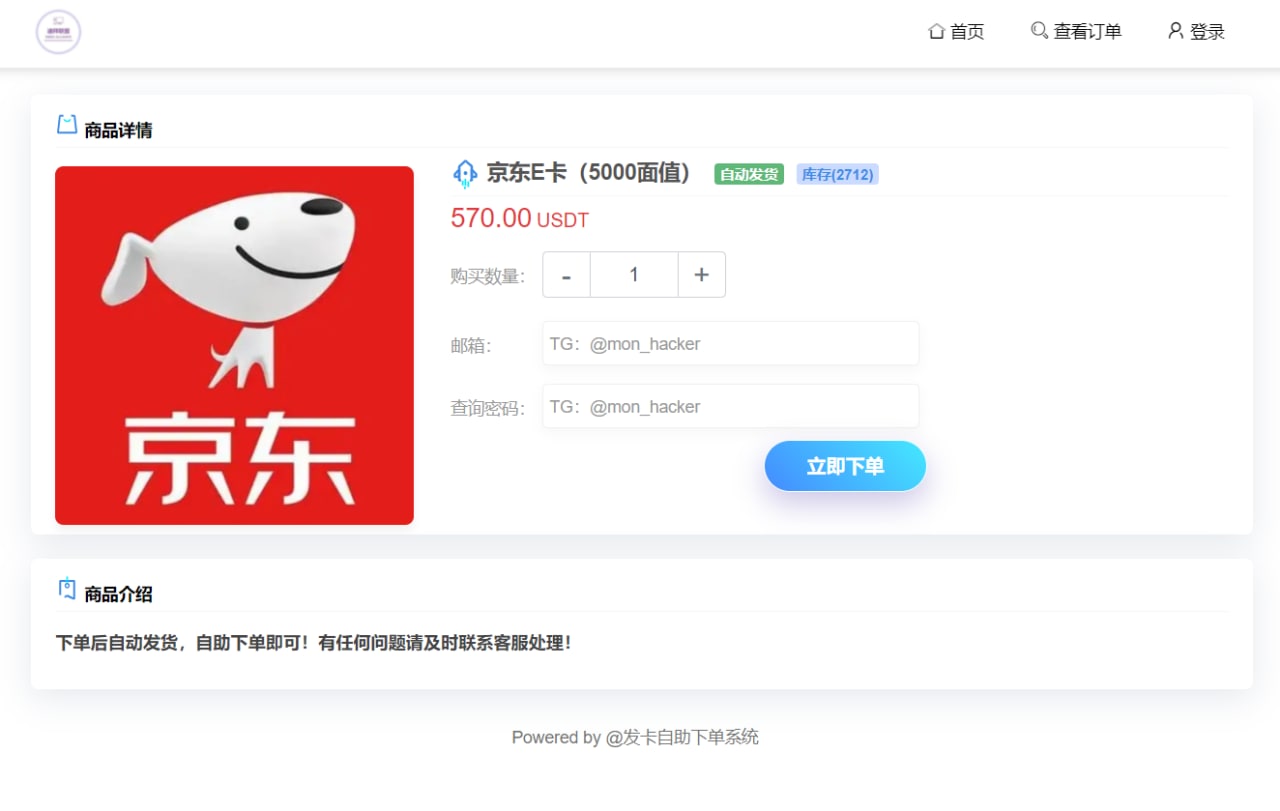Click the gift icon beside 商品介绍

coord(65,590)
